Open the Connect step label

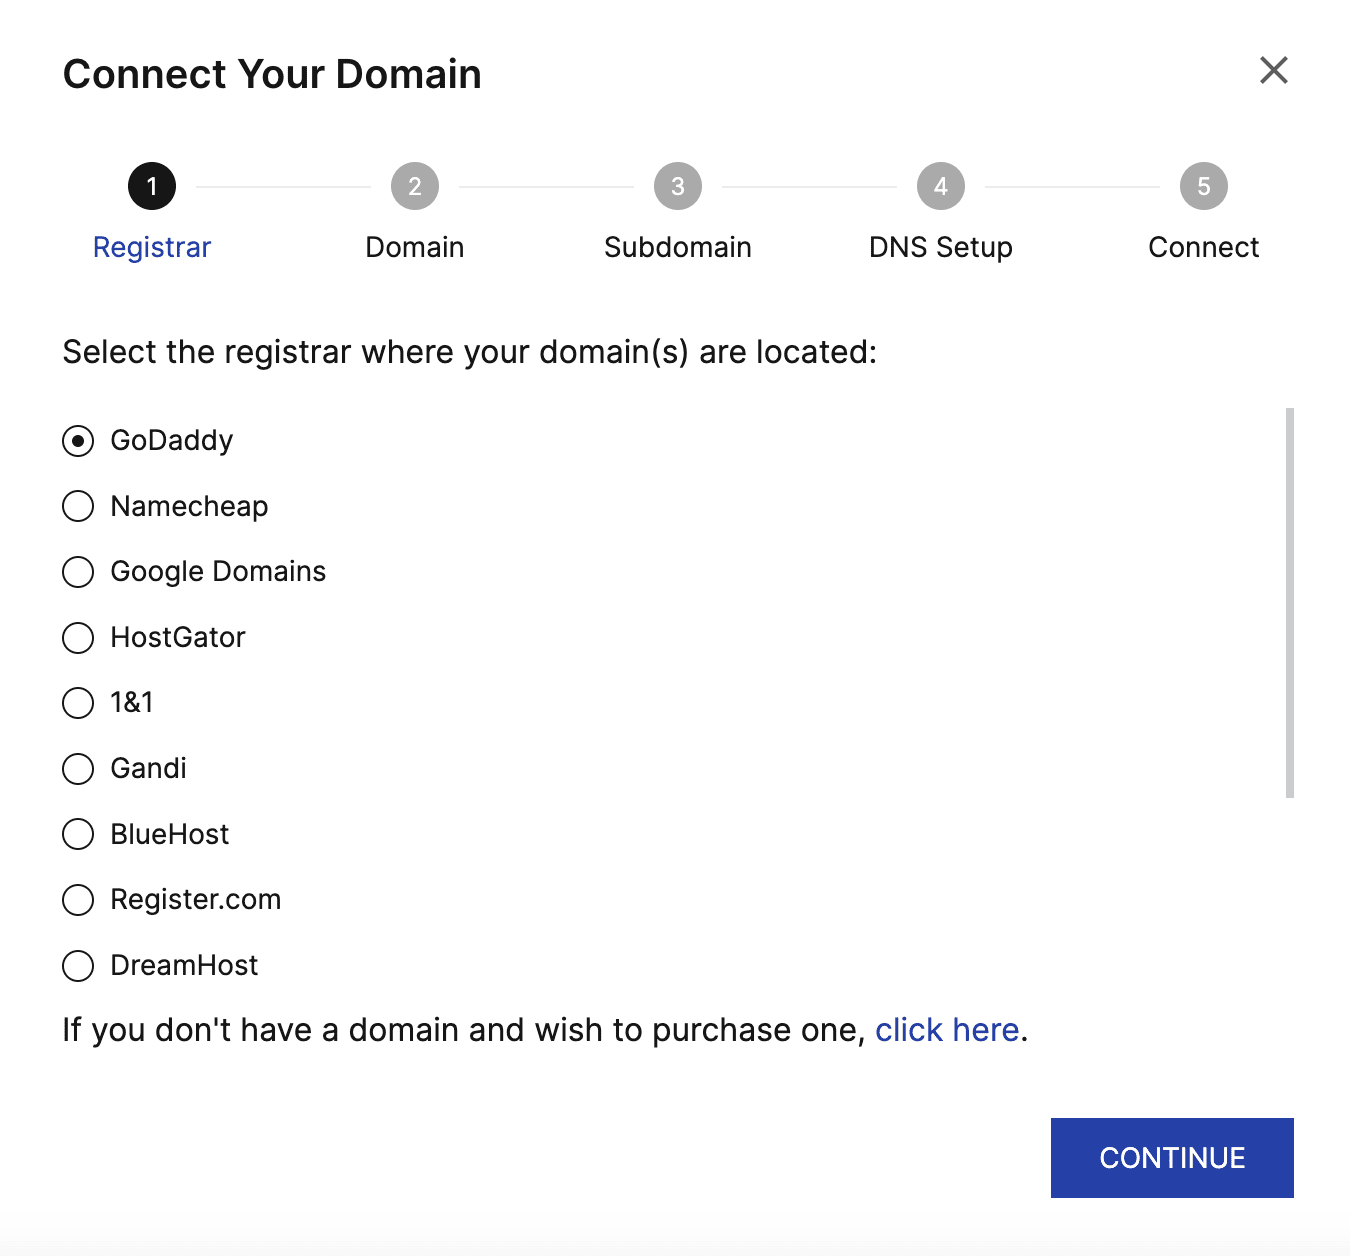click(x=1204, y=247)
